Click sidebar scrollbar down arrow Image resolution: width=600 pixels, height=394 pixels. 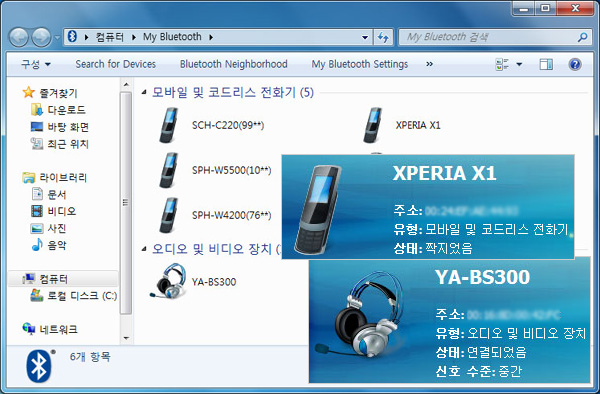[x=126, y=338]
